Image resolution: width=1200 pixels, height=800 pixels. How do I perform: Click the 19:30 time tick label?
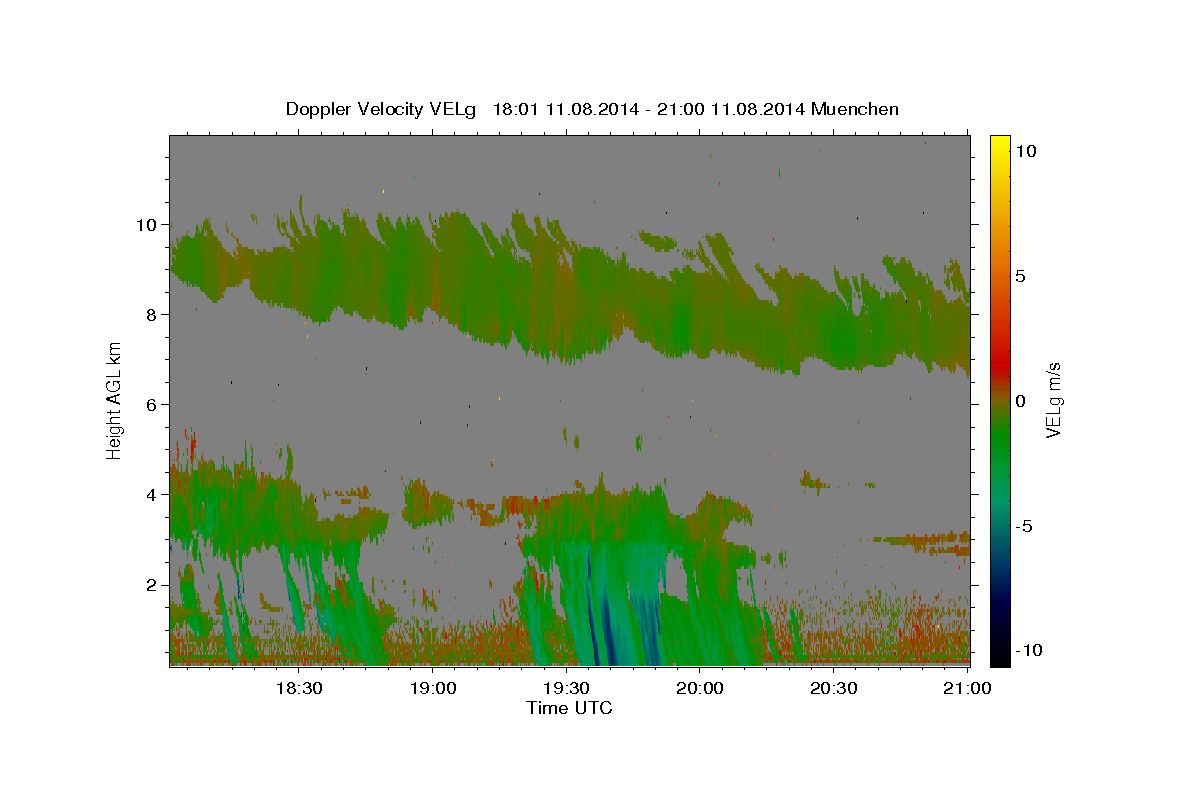[567, 688]
